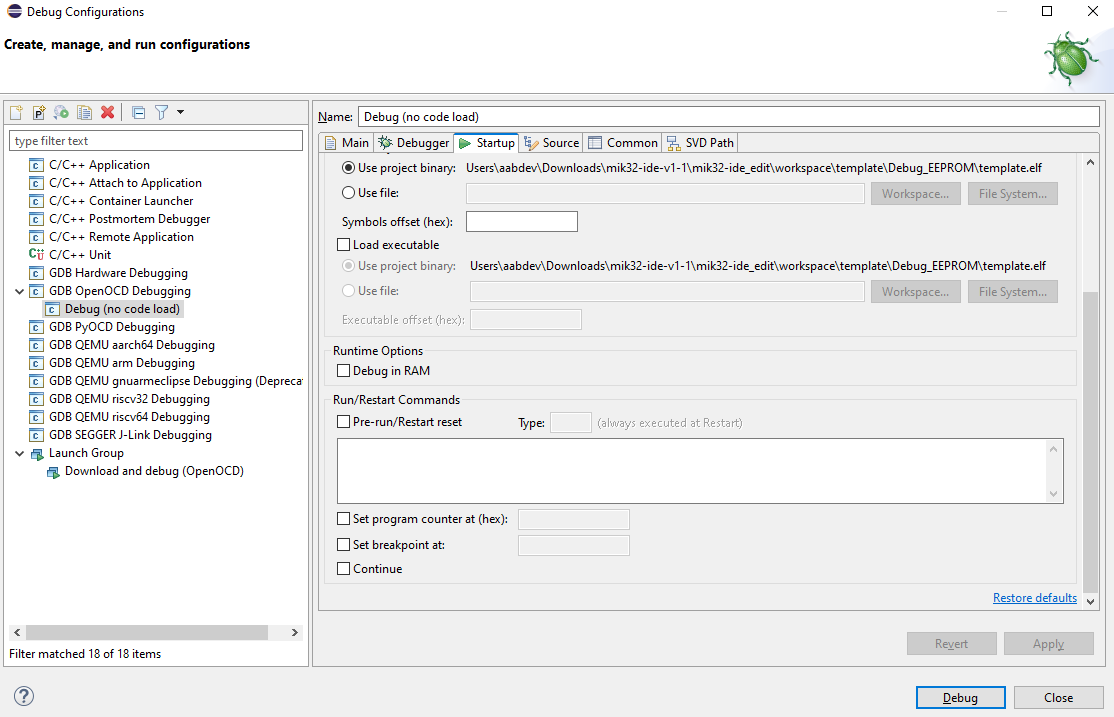
Task: Switch to the Common tab
Action: (x=623, y=143)
